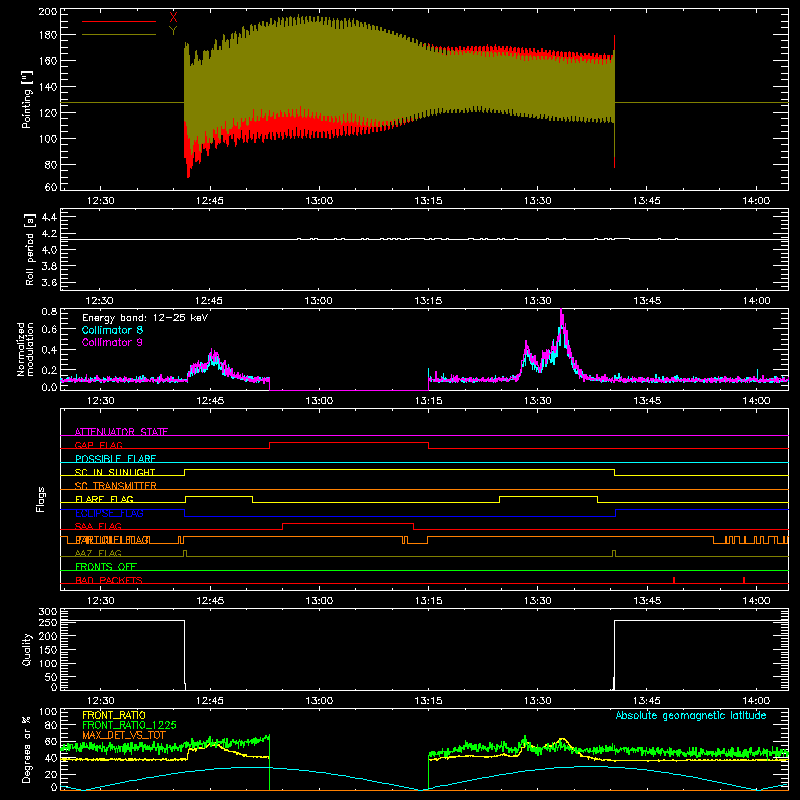Select the SC_TRANSMITTER flag label
Image resolution: width=800 pixels, height=800 pixels.
(x=116, y=485)
